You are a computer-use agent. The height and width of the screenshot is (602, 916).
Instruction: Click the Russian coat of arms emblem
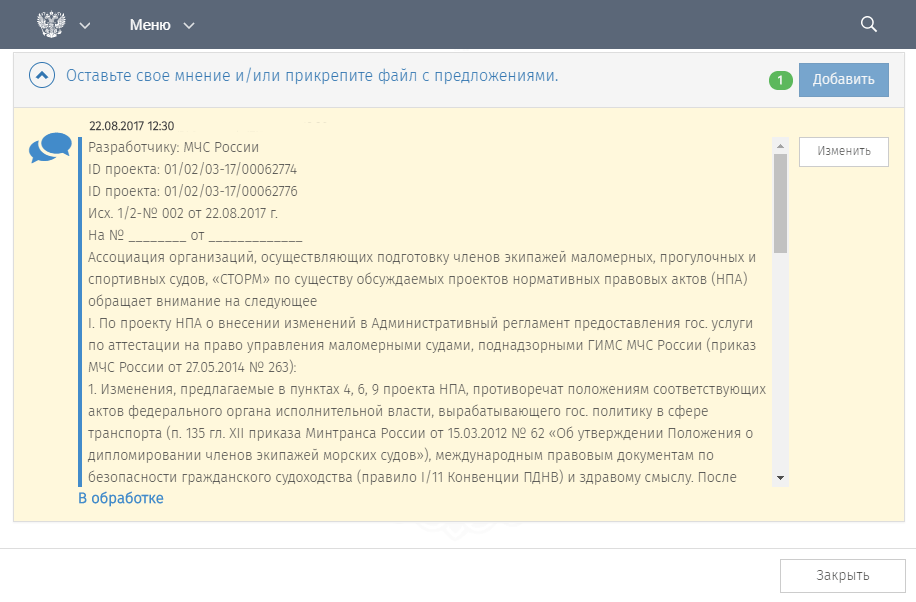click(51, 25)
